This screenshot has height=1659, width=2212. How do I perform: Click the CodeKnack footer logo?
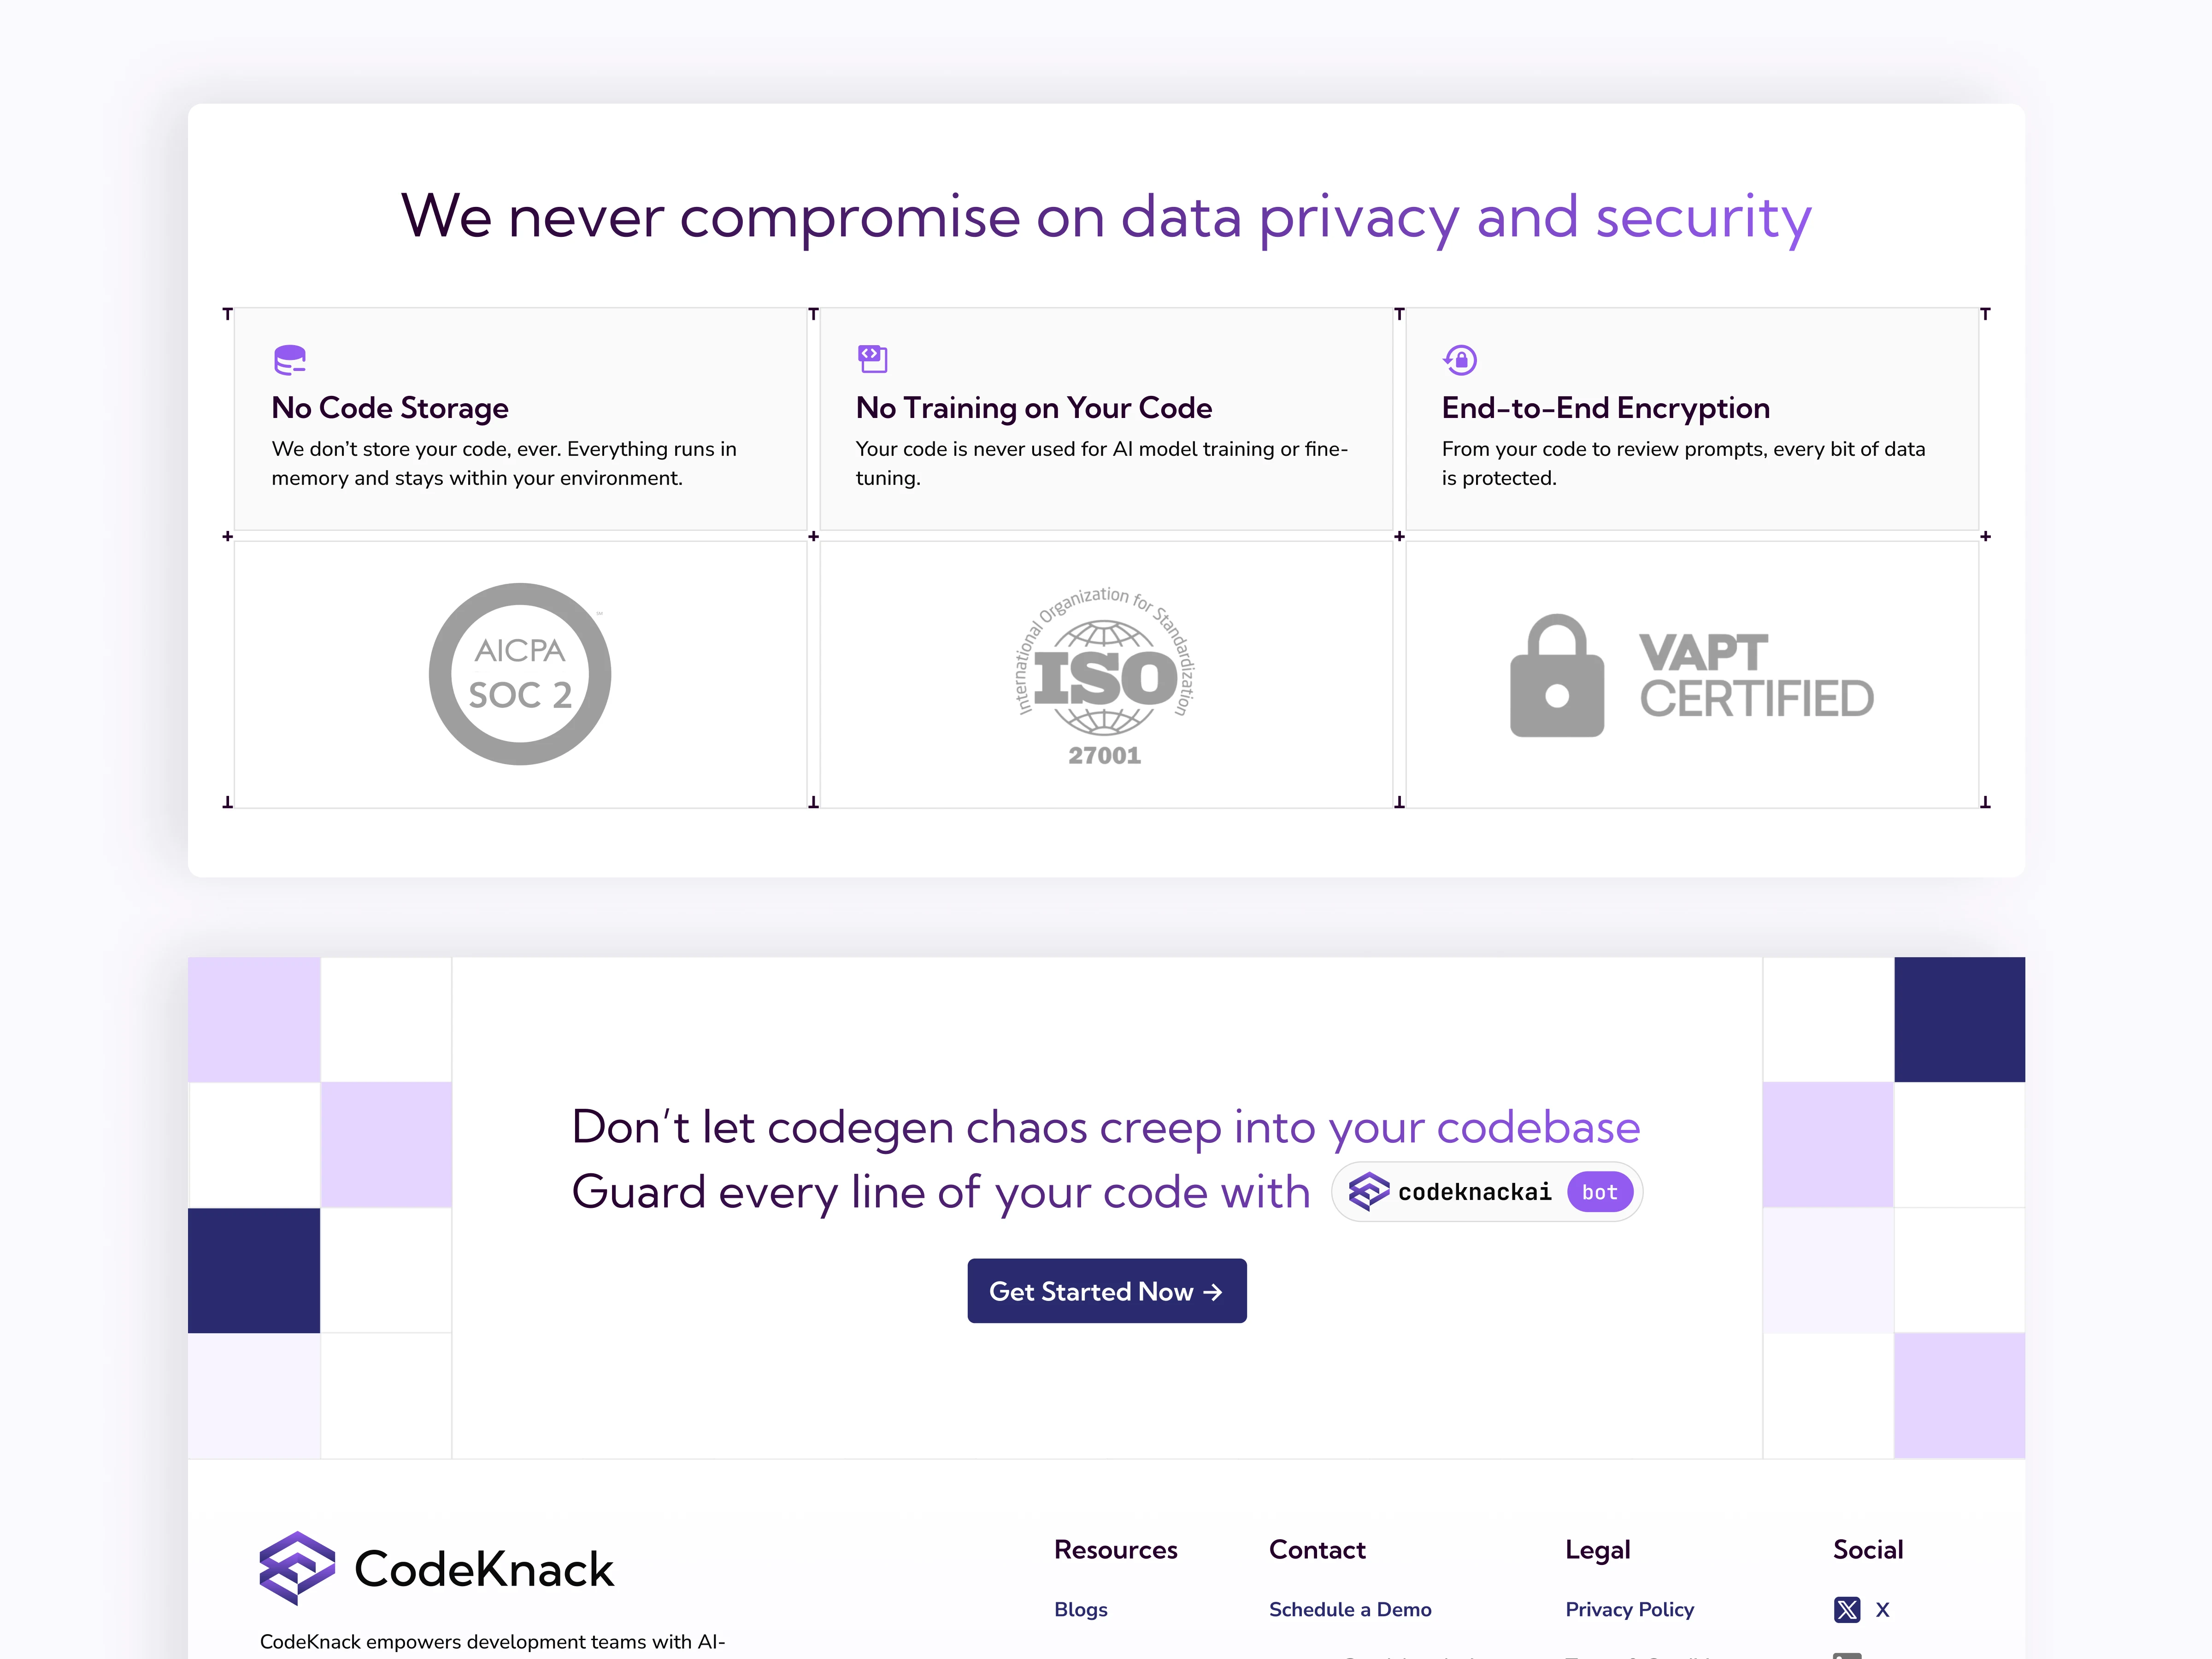(x=436, y=1568)
